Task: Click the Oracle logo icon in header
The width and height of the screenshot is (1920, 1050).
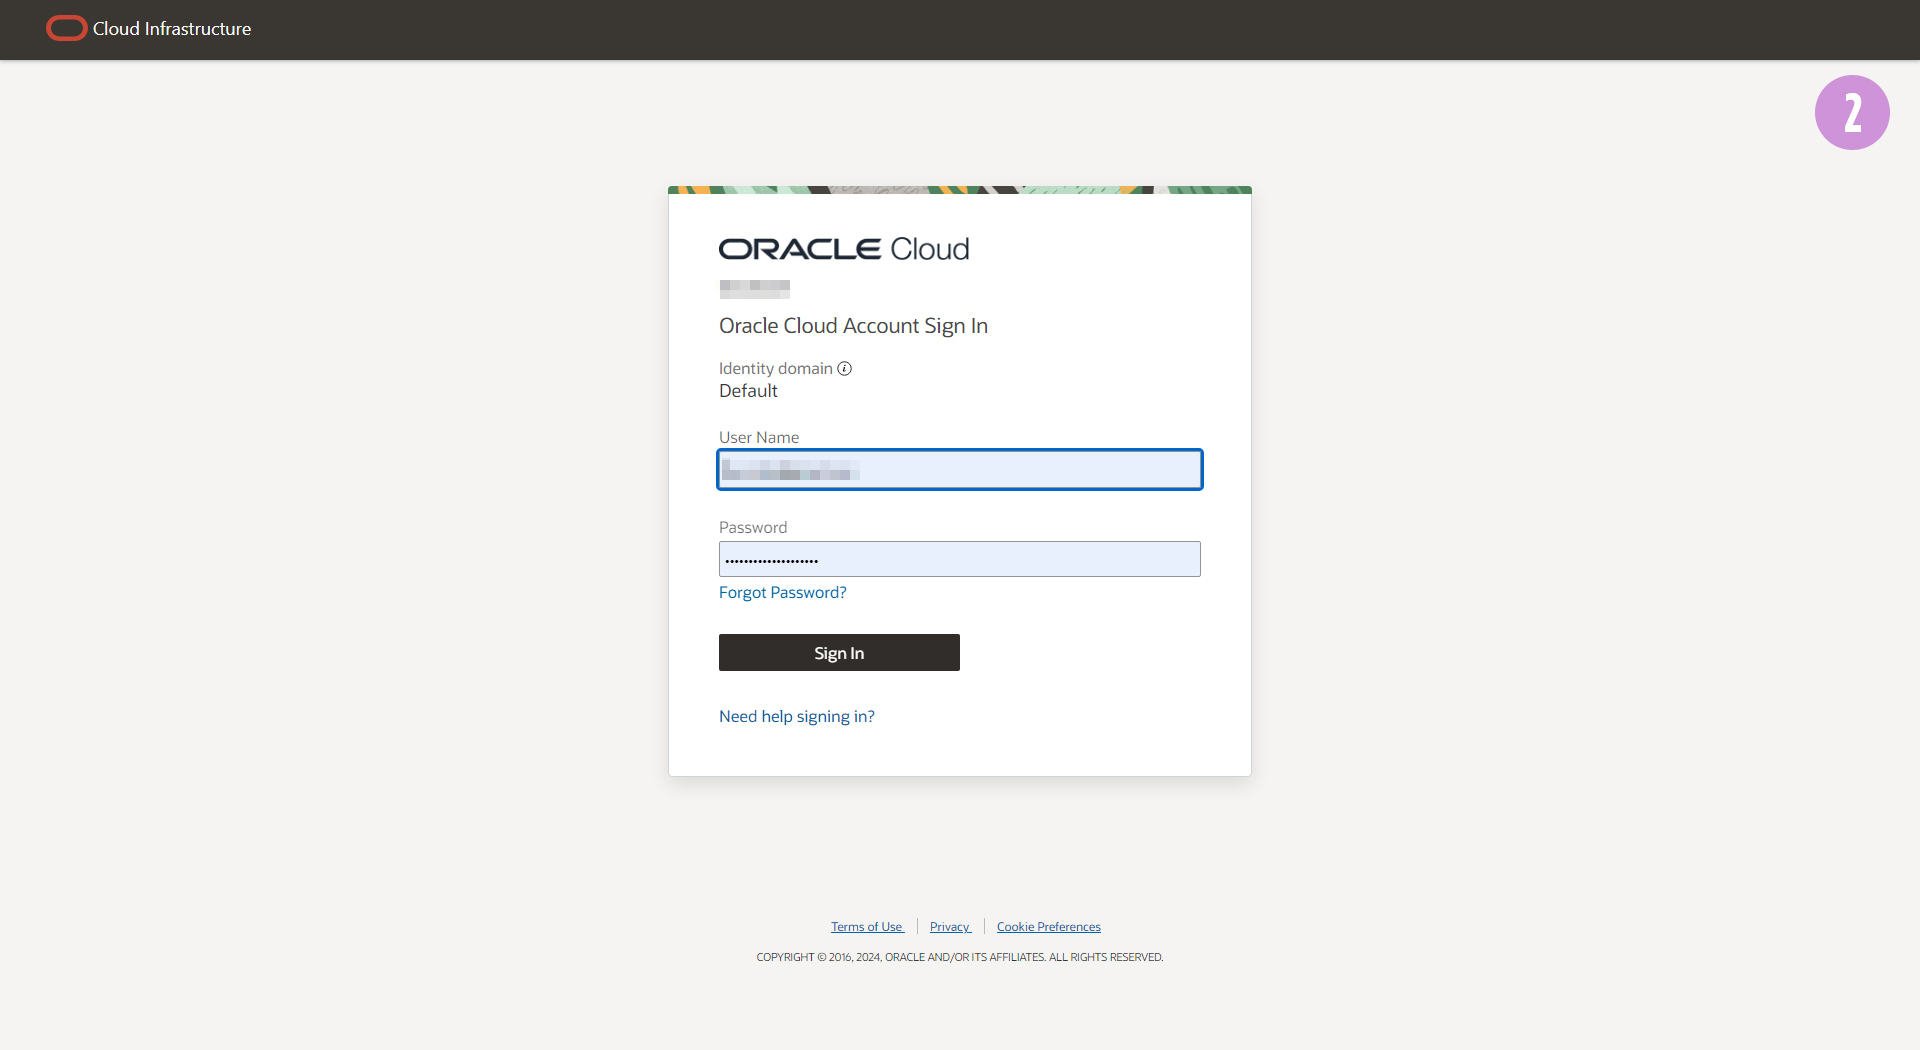Action: pyautogui.click(x=67, y=29)
